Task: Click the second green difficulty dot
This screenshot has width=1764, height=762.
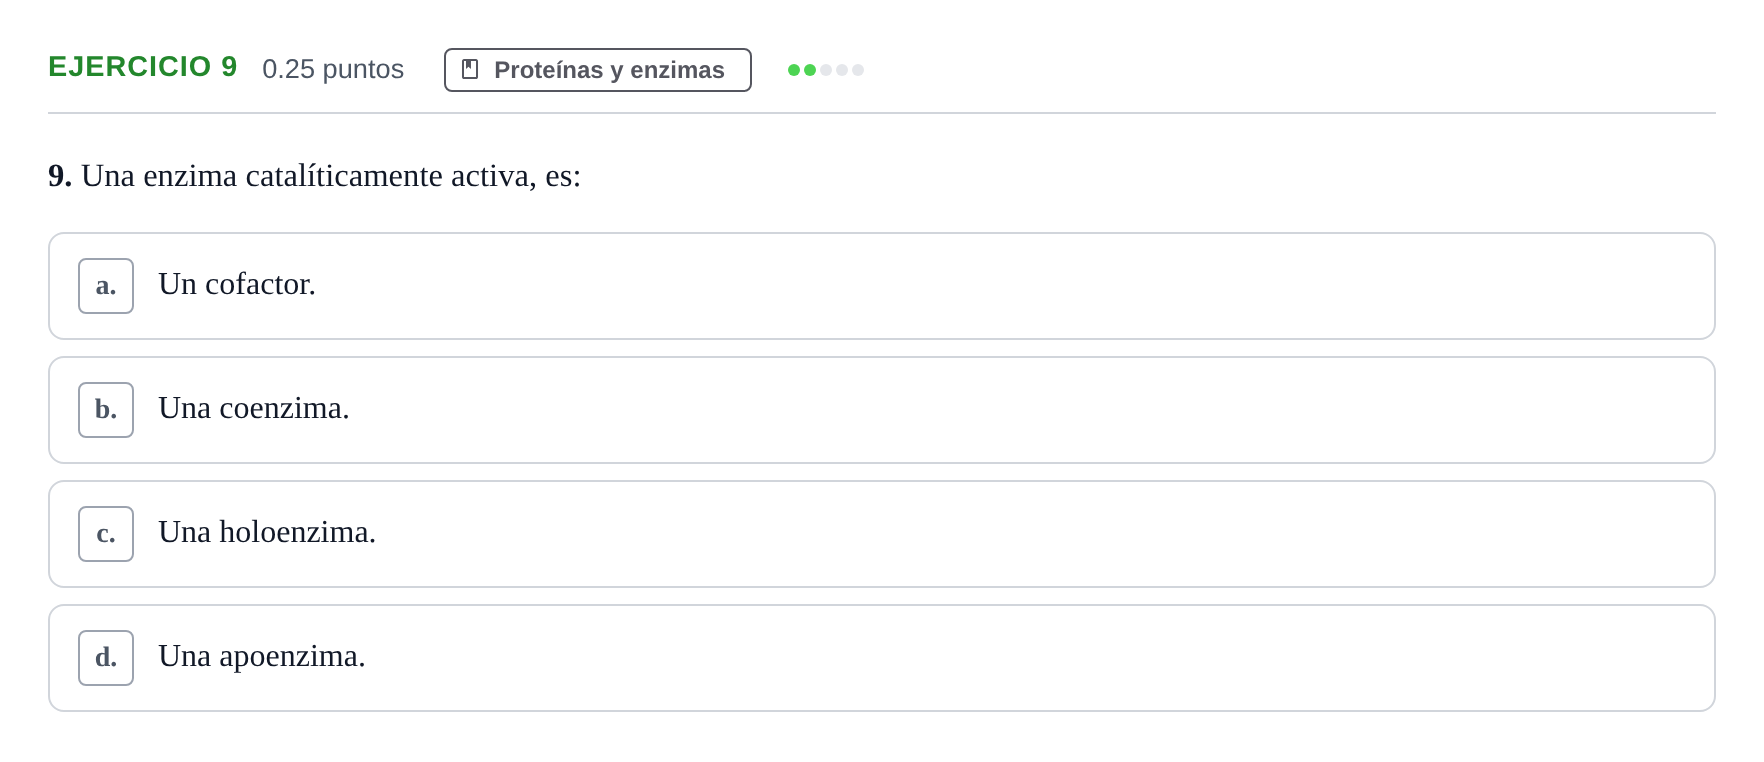Action: coord(810,70)
